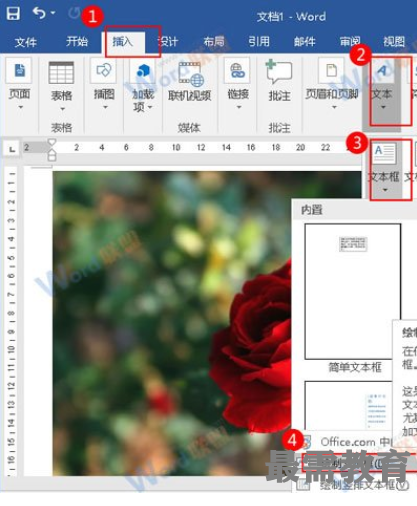
Task: Click the 页面 pages icon
Action: (x=19, y=71)
